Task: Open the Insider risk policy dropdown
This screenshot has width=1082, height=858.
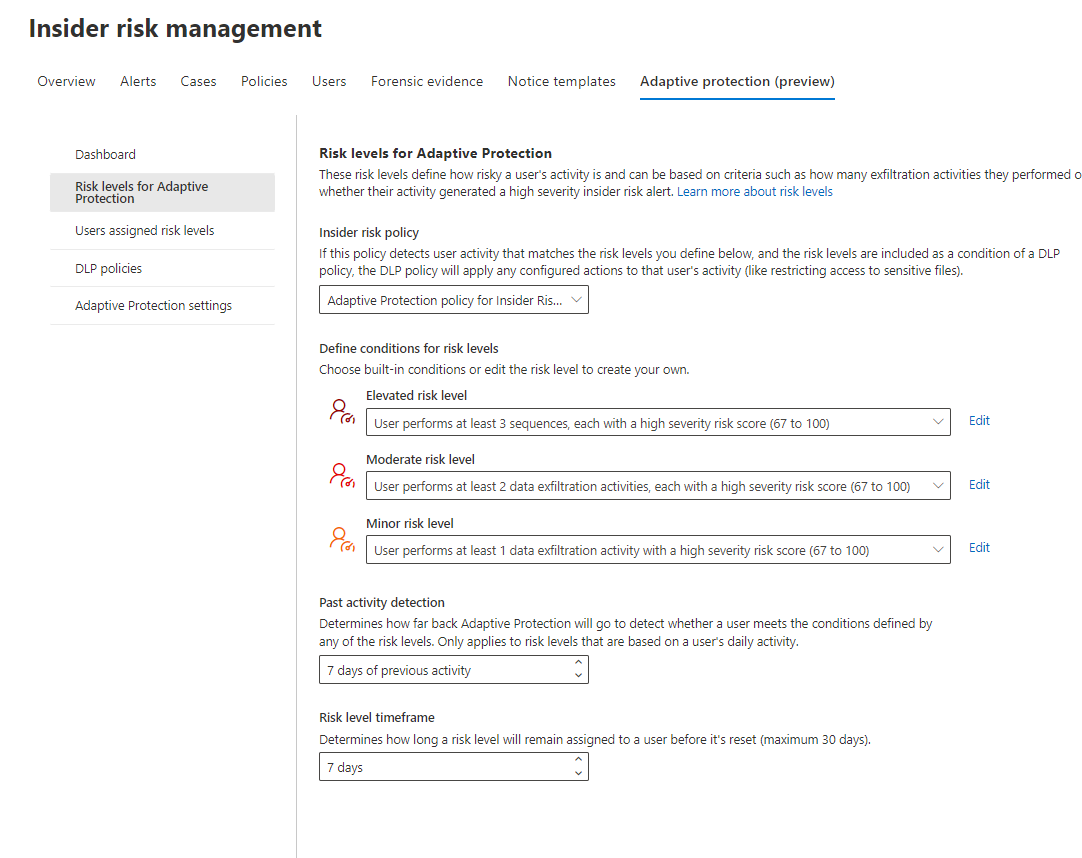Action: click(x=453, y=300)
